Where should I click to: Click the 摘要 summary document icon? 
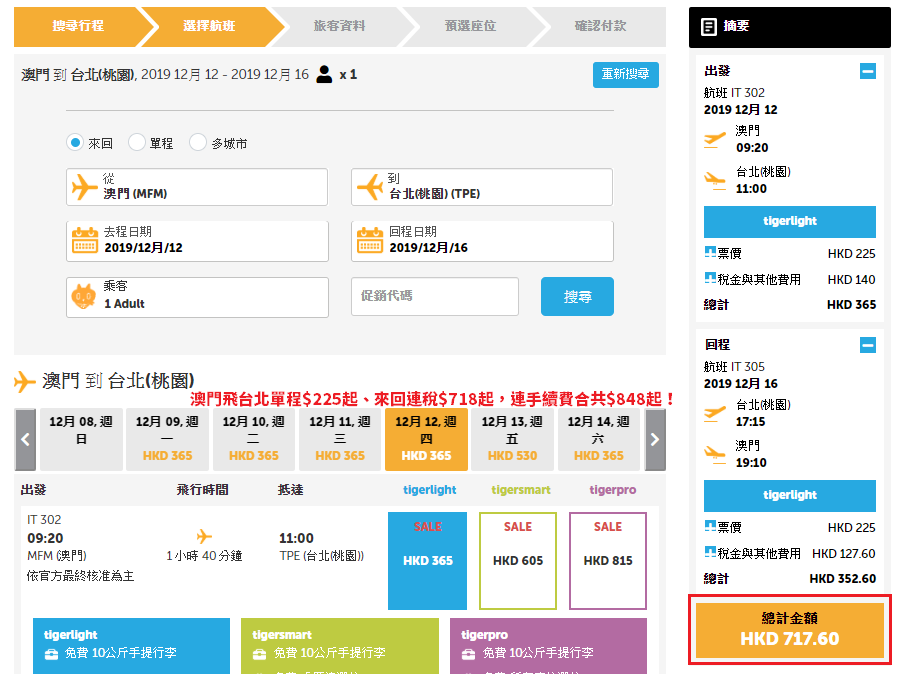(708, 27)
